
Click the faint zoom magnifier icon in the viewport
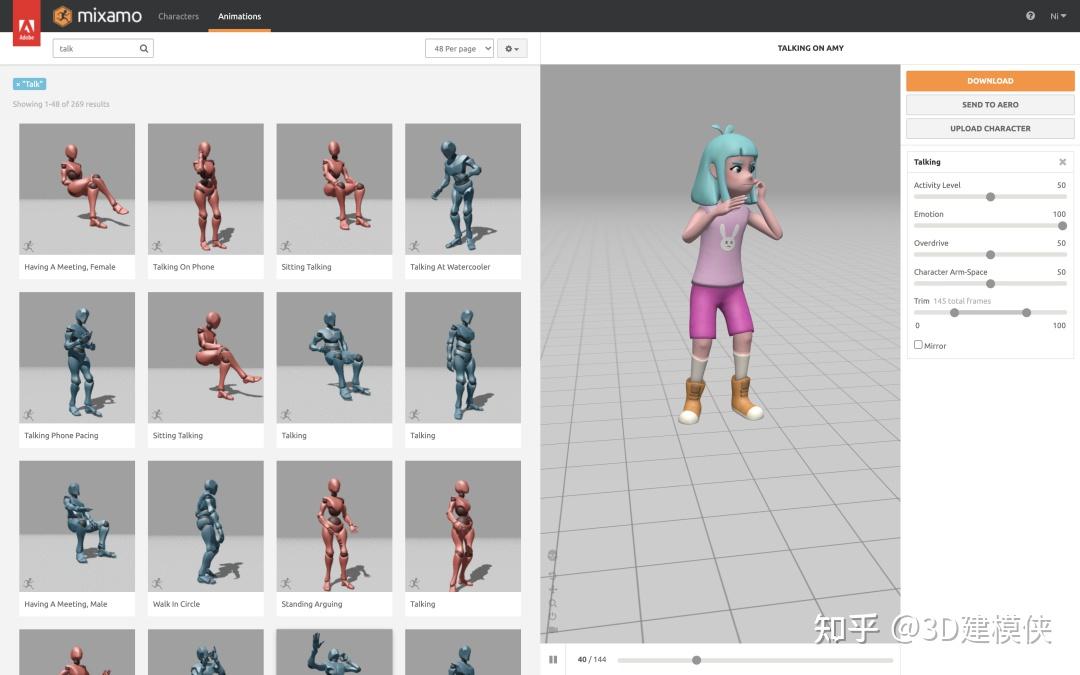(552, 603)
